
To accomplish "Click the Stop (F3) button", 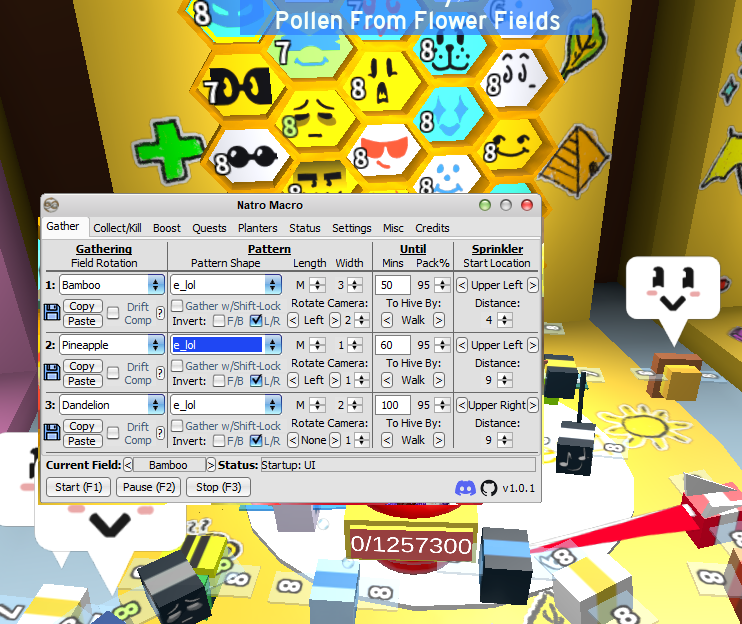I will [219, 487].
